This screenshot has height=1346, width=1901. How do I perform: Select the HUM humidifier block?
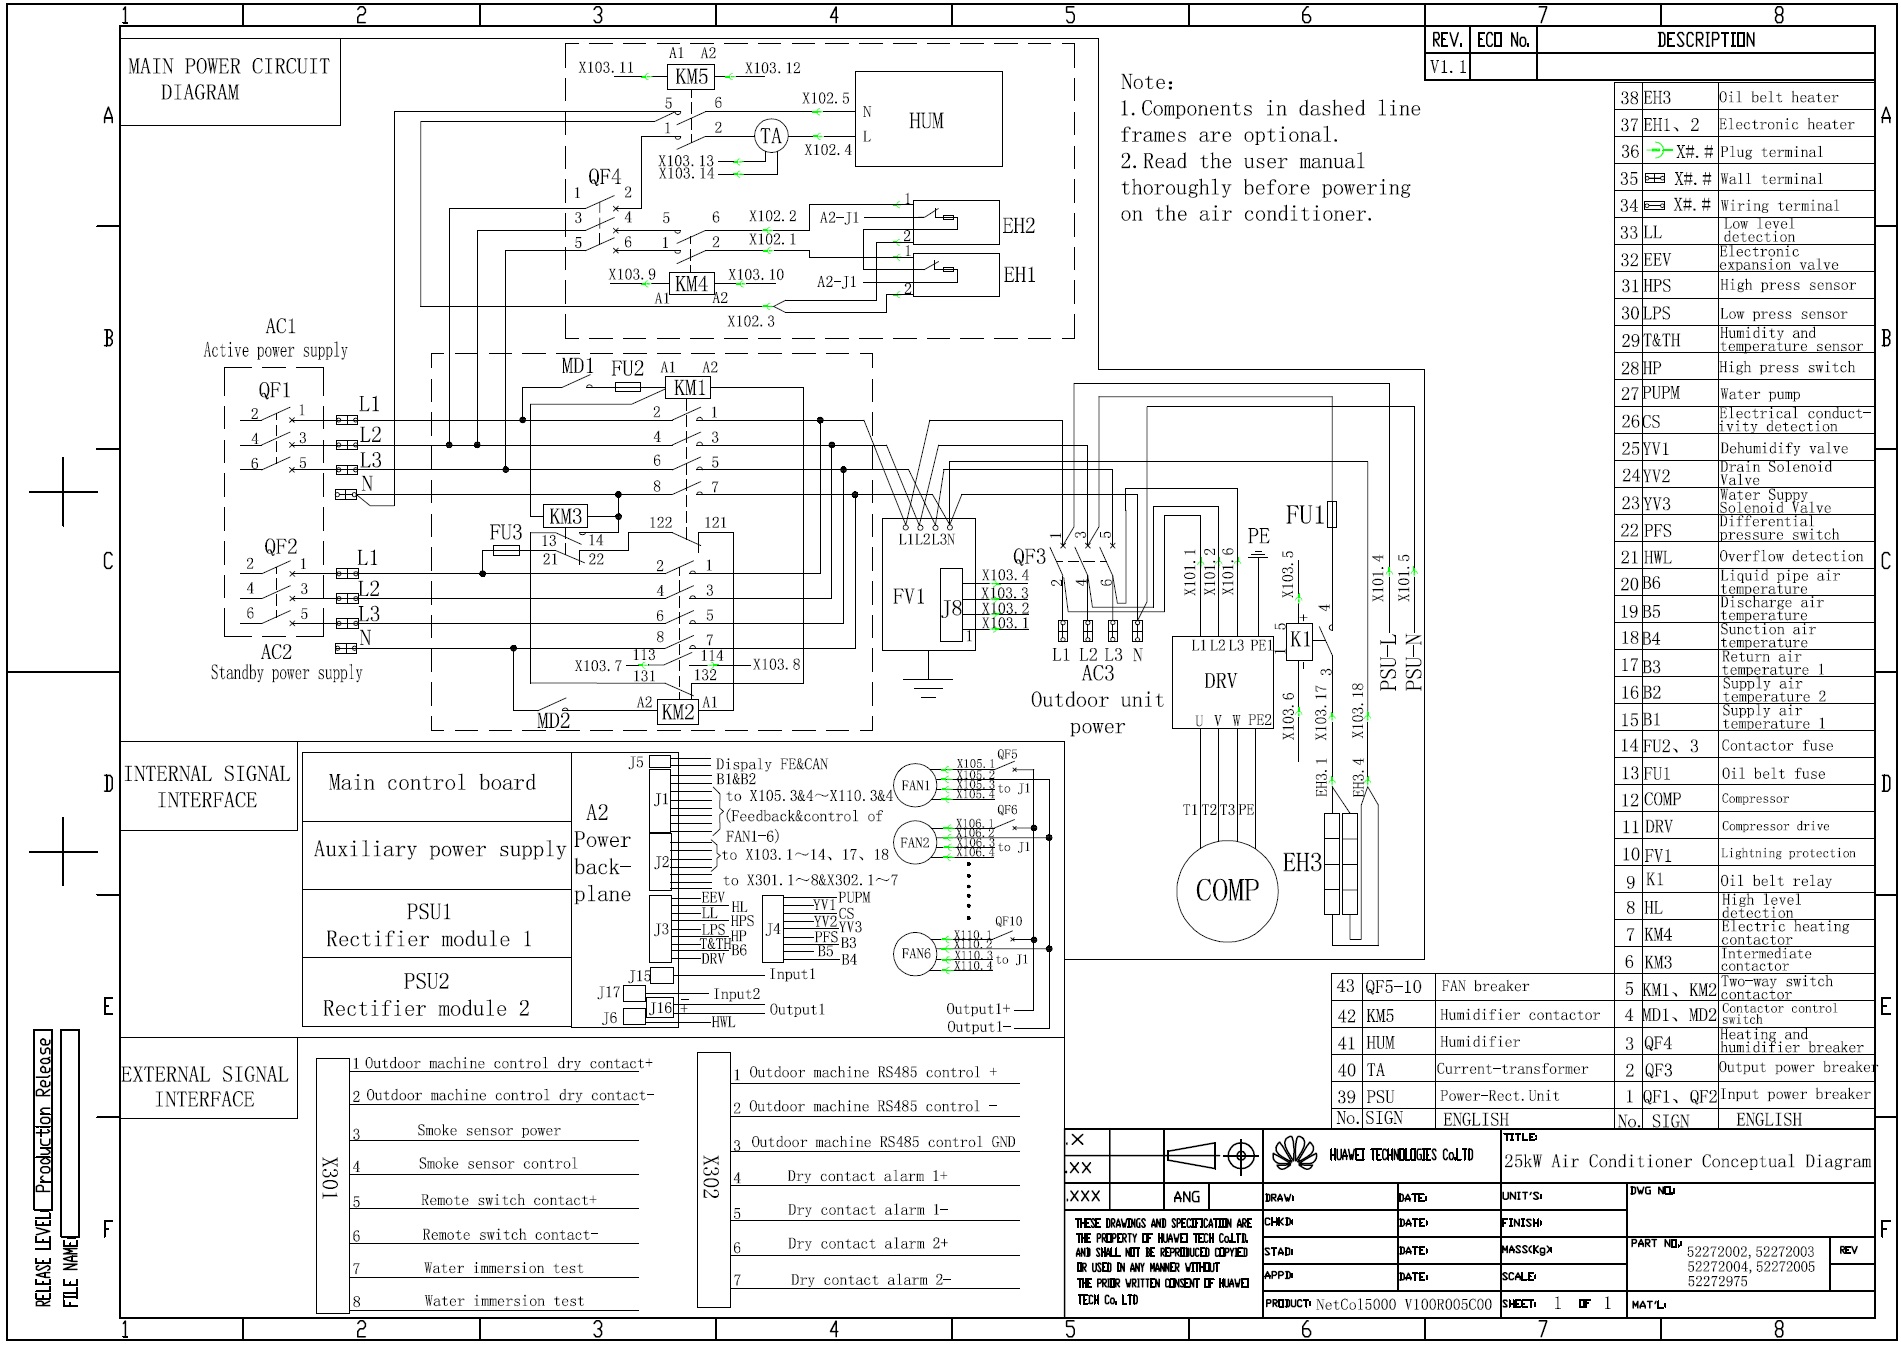tap(928, 119)
